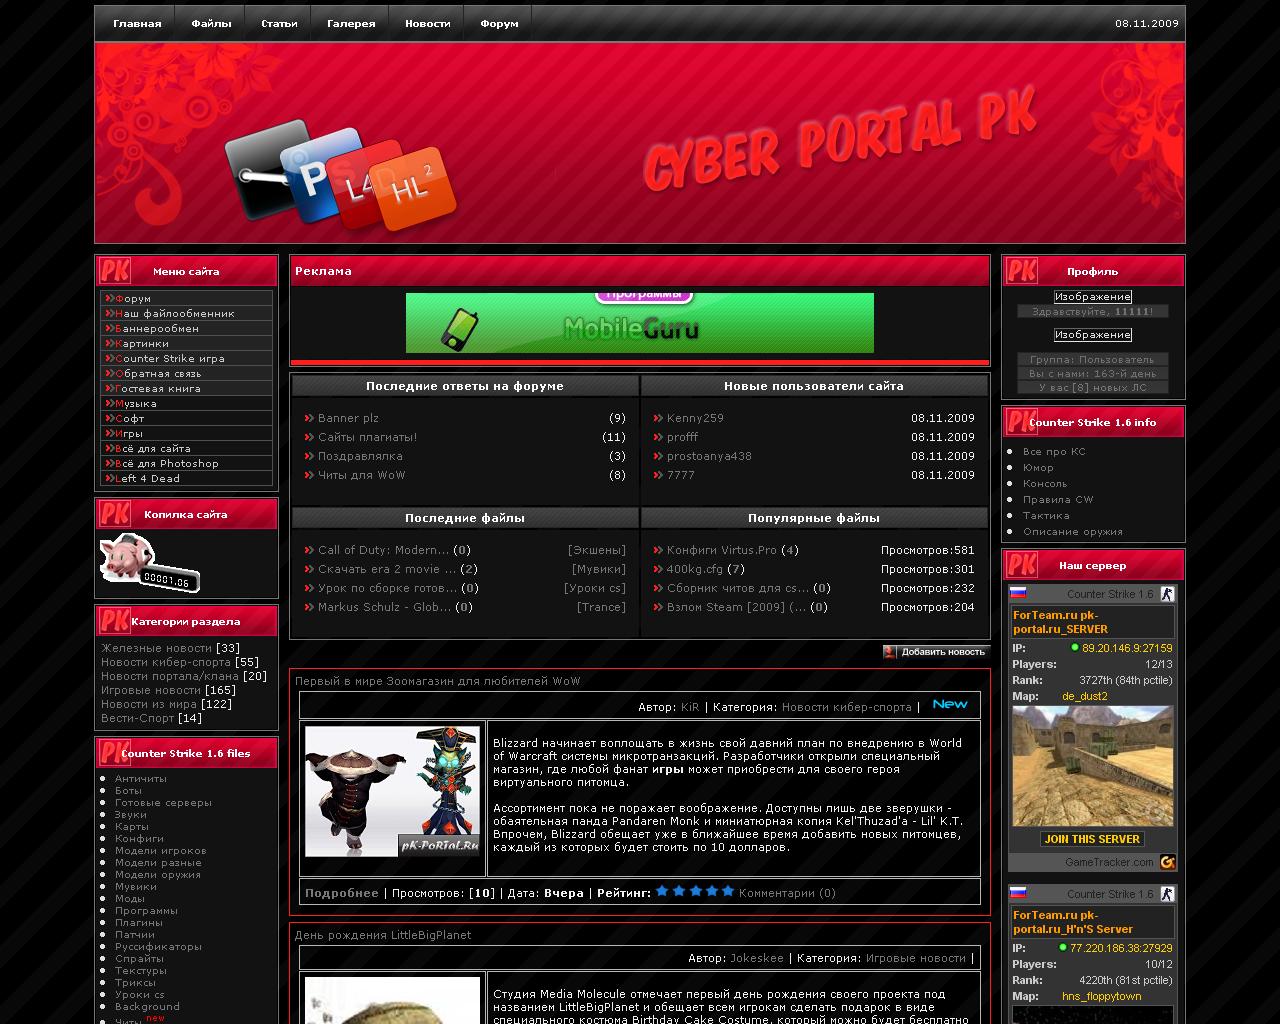This screenshot has width=1280, height=1024.
Task: Open Готовые серверы in CS 1.6 files
Action: pos(163,802)
